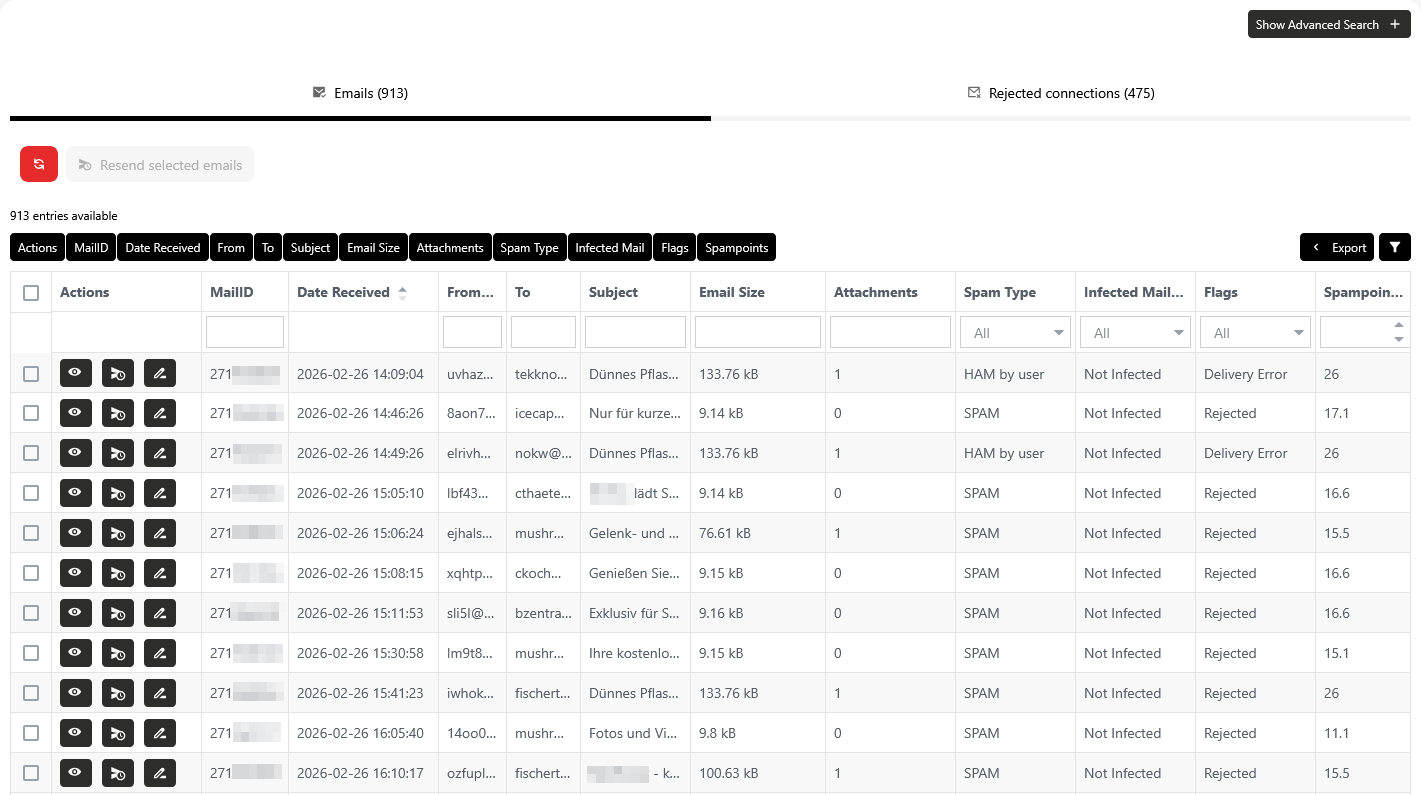
Task: Resend the email received at 14:46:26
Action: click(118, 413)
